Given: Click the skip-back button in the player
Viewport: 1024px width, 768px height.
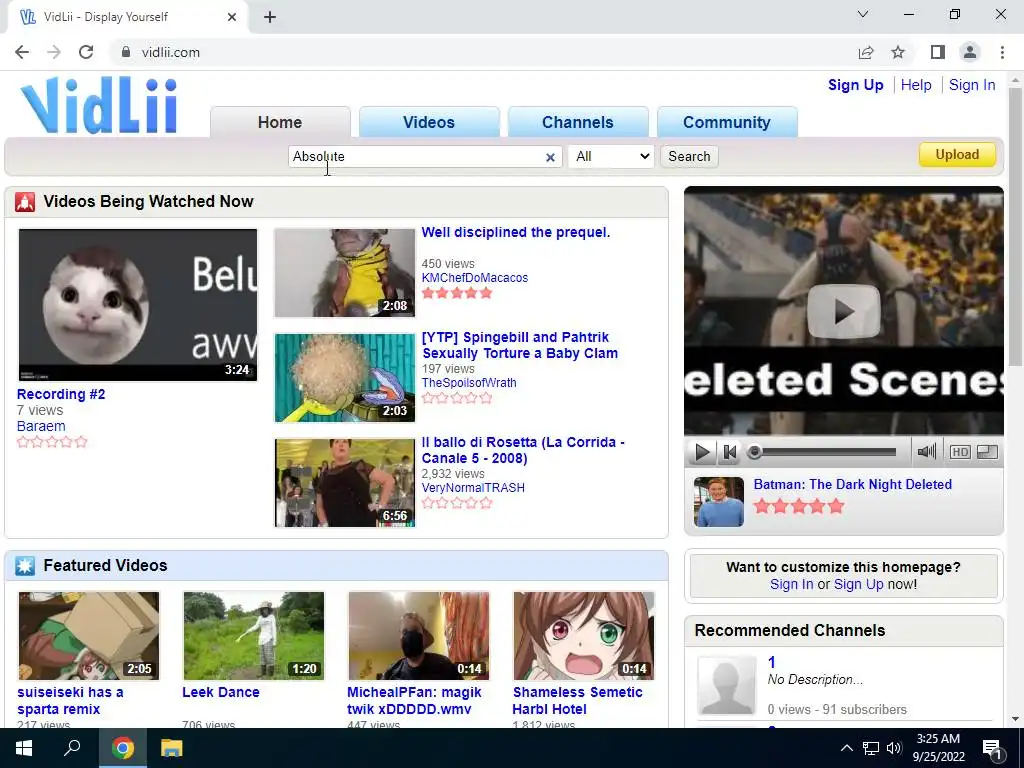Looking at the screenshot, I should pyautogui.click(x=730, y=452).
